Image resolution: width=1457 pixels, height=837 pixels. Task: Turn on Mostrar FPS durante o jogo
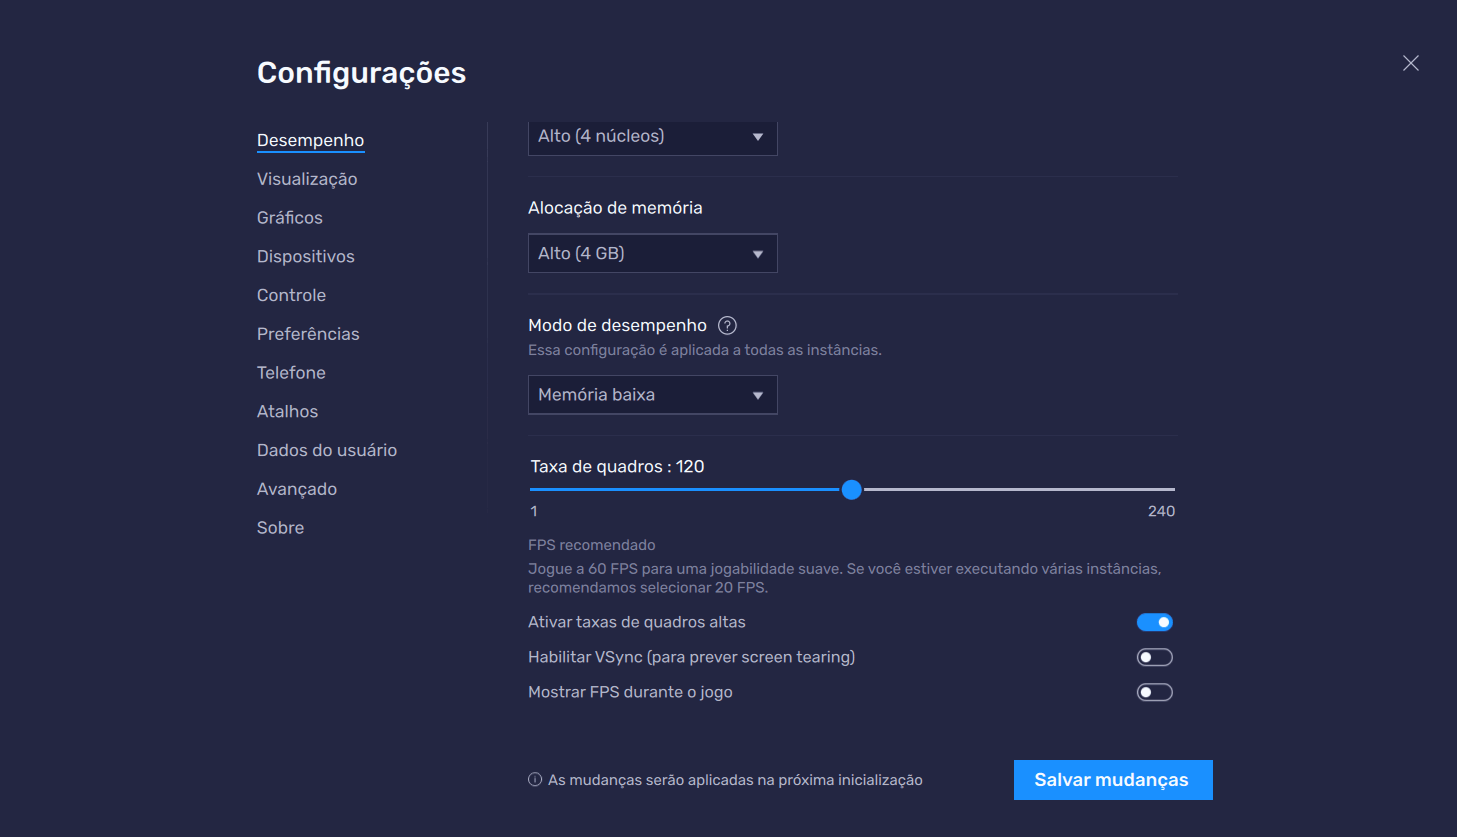coord(1155,692)
